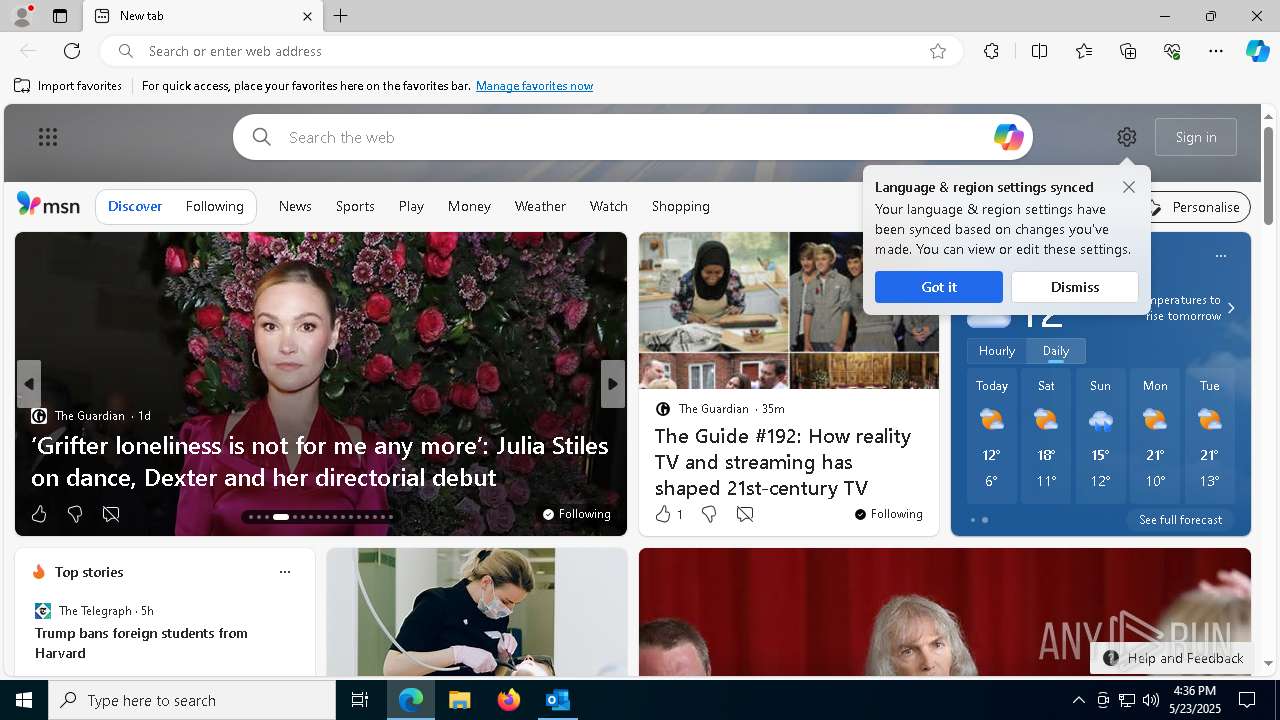
Task: Click the Windows taskbar search box
Action: click(x=192, y=700)
